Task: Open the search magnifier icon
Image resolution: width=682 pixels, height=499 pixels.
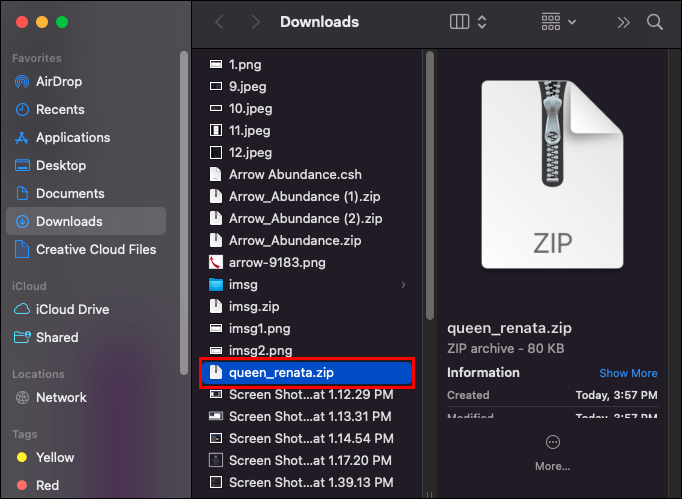Action: tap(655, 22)
